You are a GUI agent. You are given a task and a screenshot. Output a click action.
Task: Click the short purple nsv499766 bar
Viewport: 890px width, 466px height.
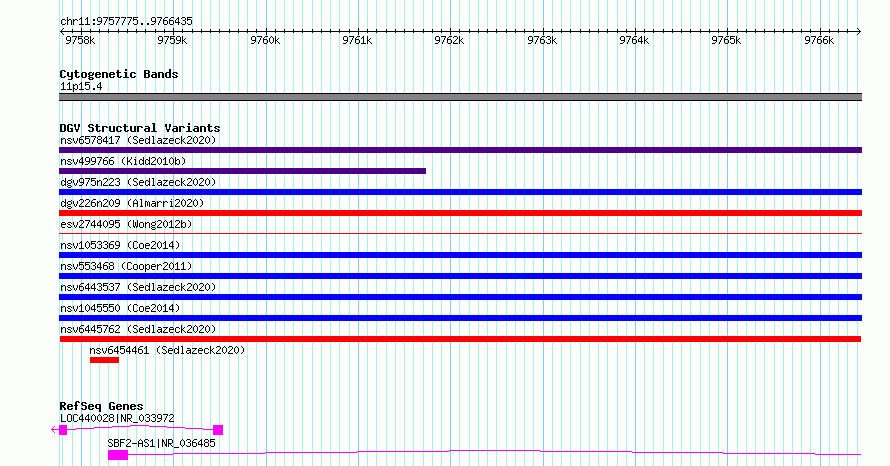(x=242, y=171)
